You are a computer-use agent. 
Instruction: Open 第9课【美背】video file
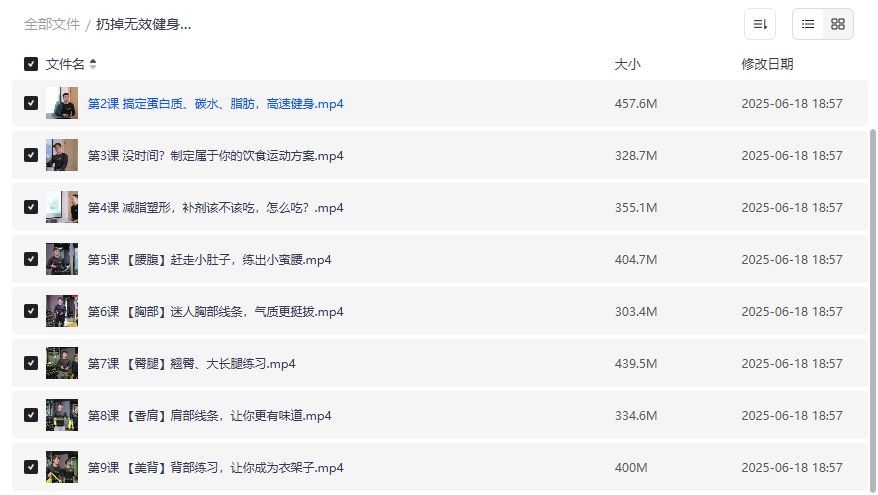[x=216, y=468]
